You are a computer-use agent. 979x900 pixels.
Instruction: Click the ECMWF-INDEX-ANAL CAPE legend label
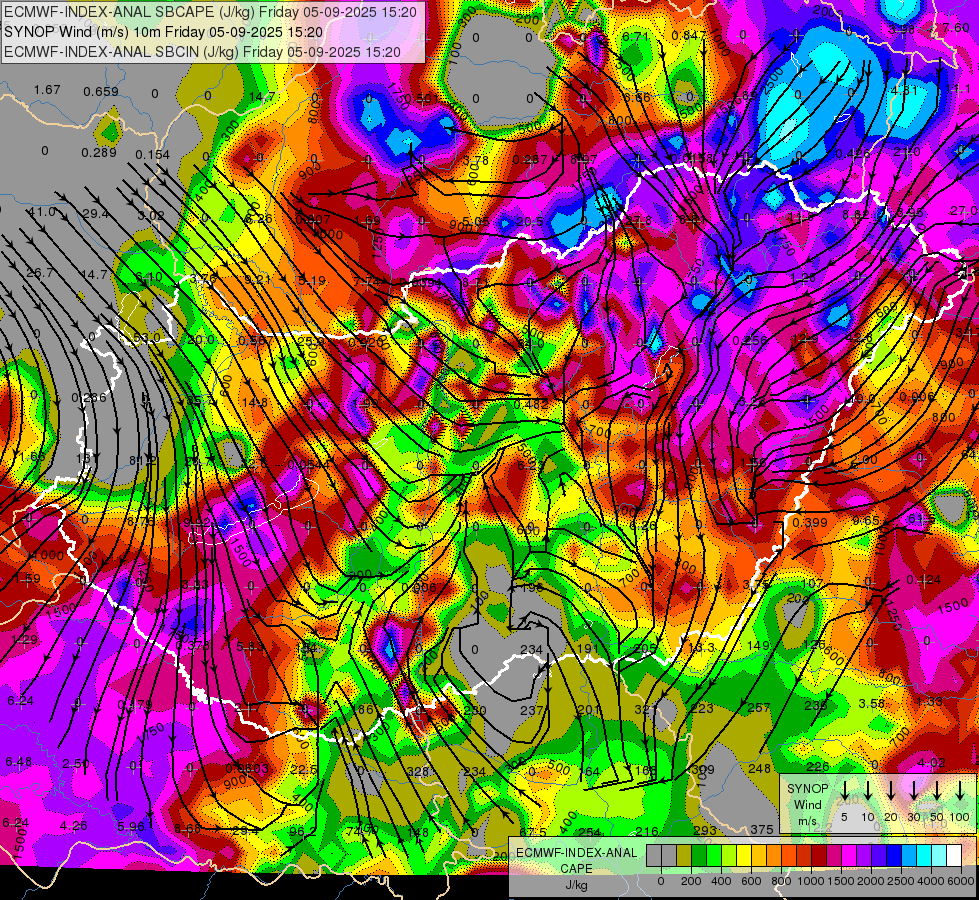576,861
